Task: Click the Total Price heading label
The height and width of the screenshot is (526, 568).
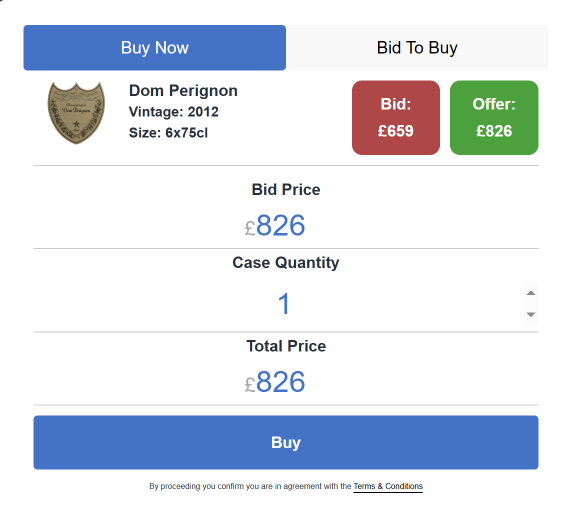Action: pyautogui.click(x=286, y=346)
